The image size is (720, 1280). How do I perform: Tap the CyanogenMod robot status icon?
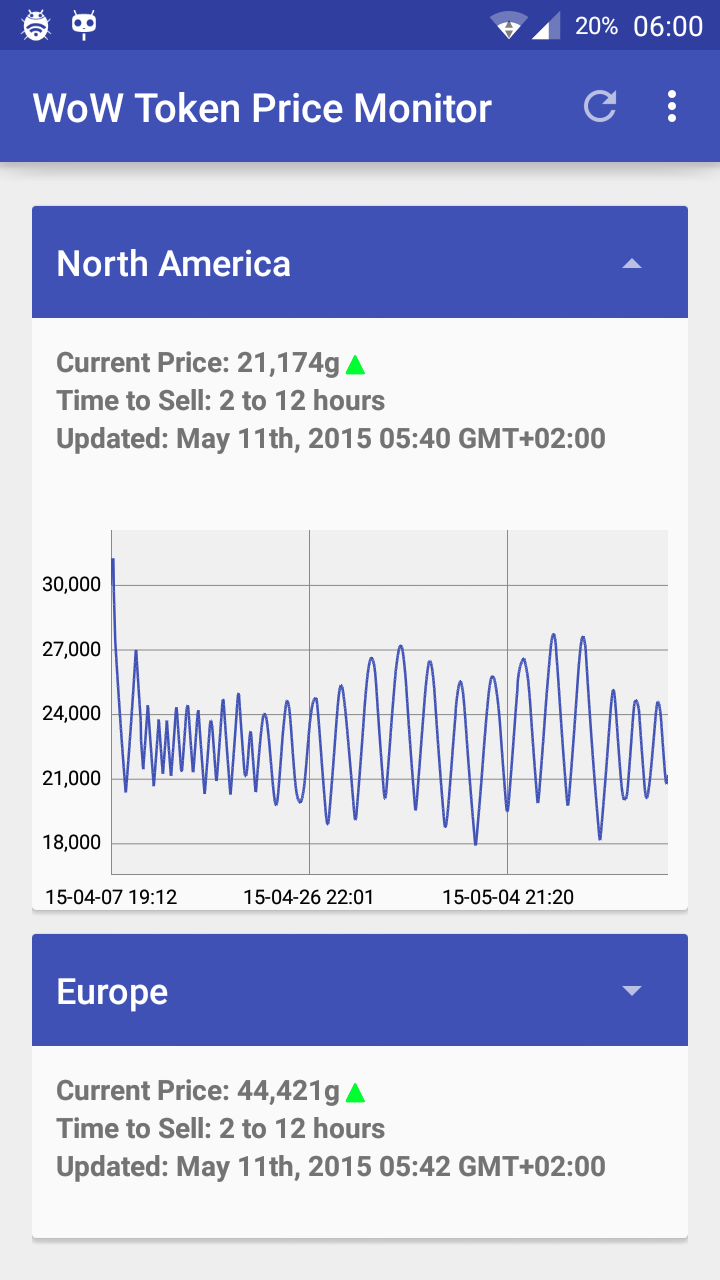(84, 26)
